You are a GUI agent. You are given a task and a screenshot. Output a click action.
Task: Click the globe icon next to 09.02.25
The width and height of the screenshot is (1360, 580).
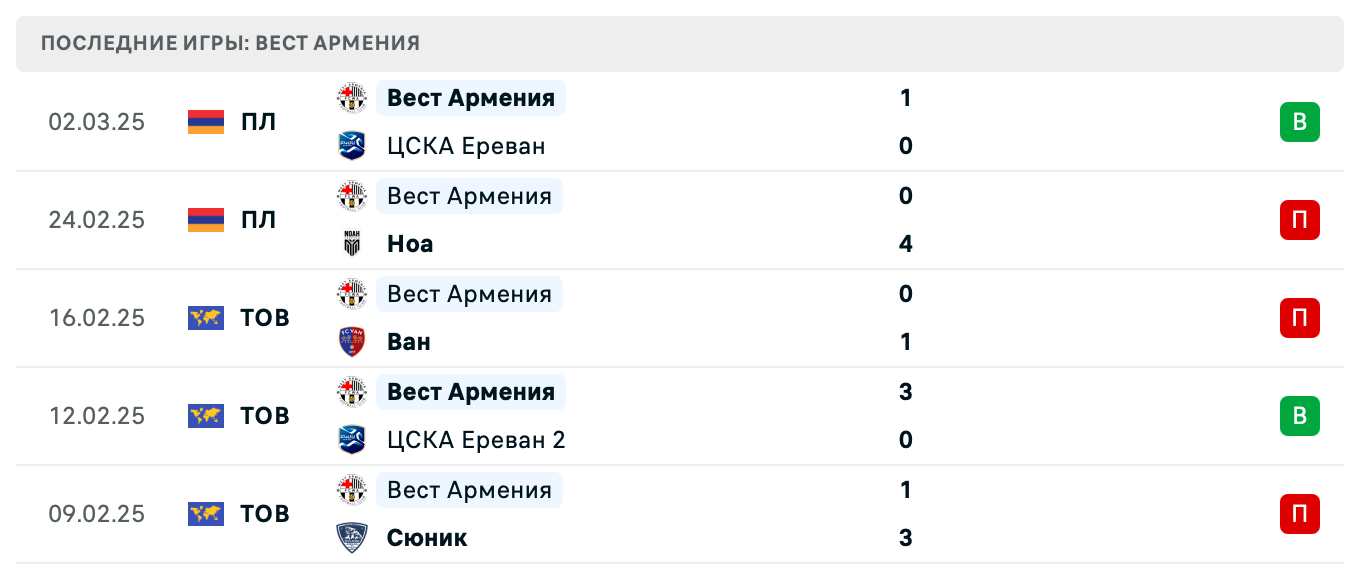(204, 514)
